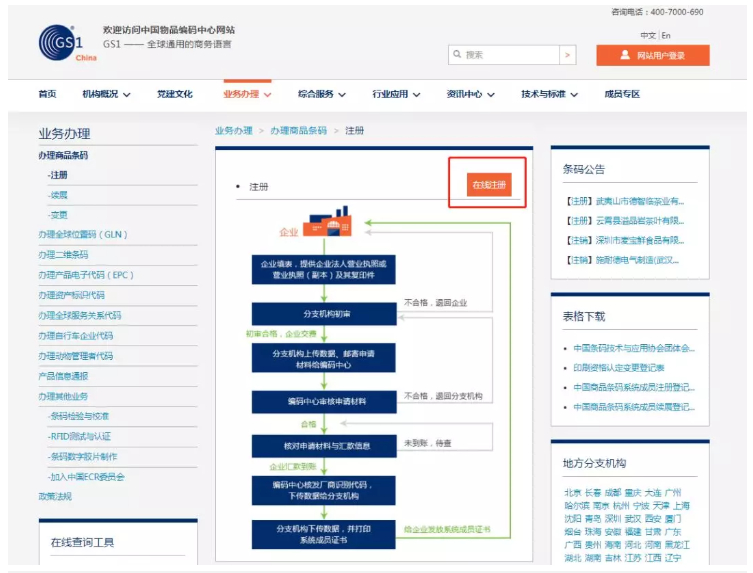Open 北京 in 地方分支机构 list

click(x=571, y=493)
